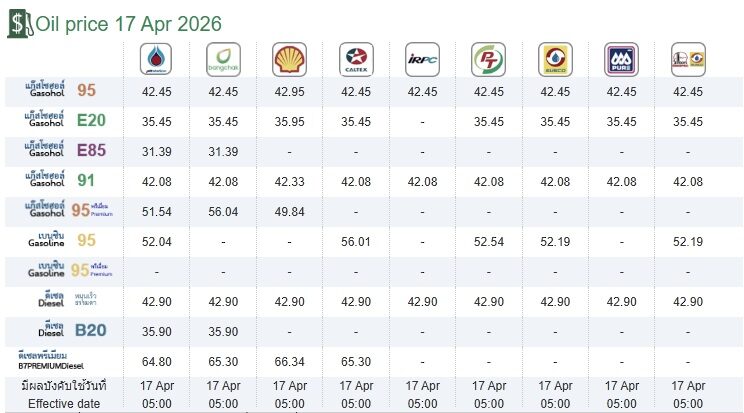This screenshot has width=744, height=413.
Task: Click Shell's Gasohol 95 price 42.95
Action: coord(289,91)
